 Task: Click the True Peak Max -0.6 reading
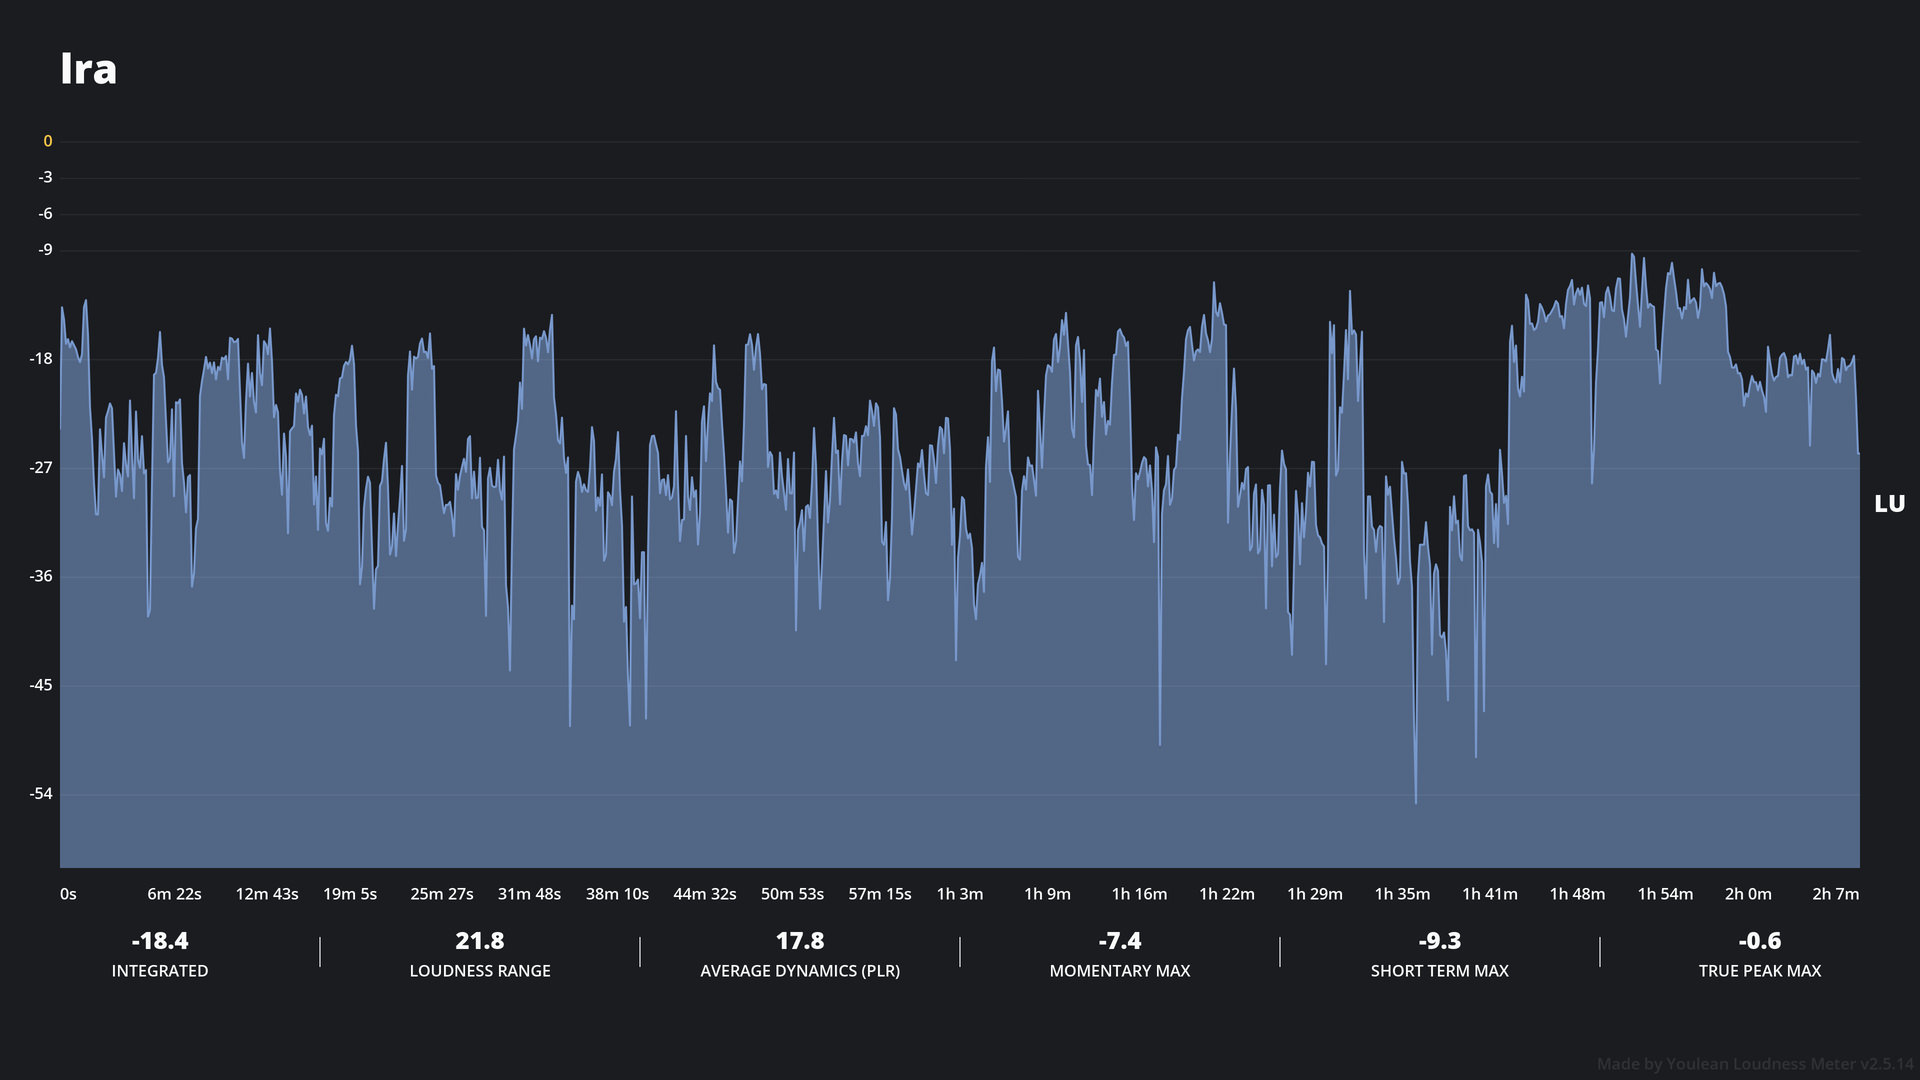[x=1760, y=941]
